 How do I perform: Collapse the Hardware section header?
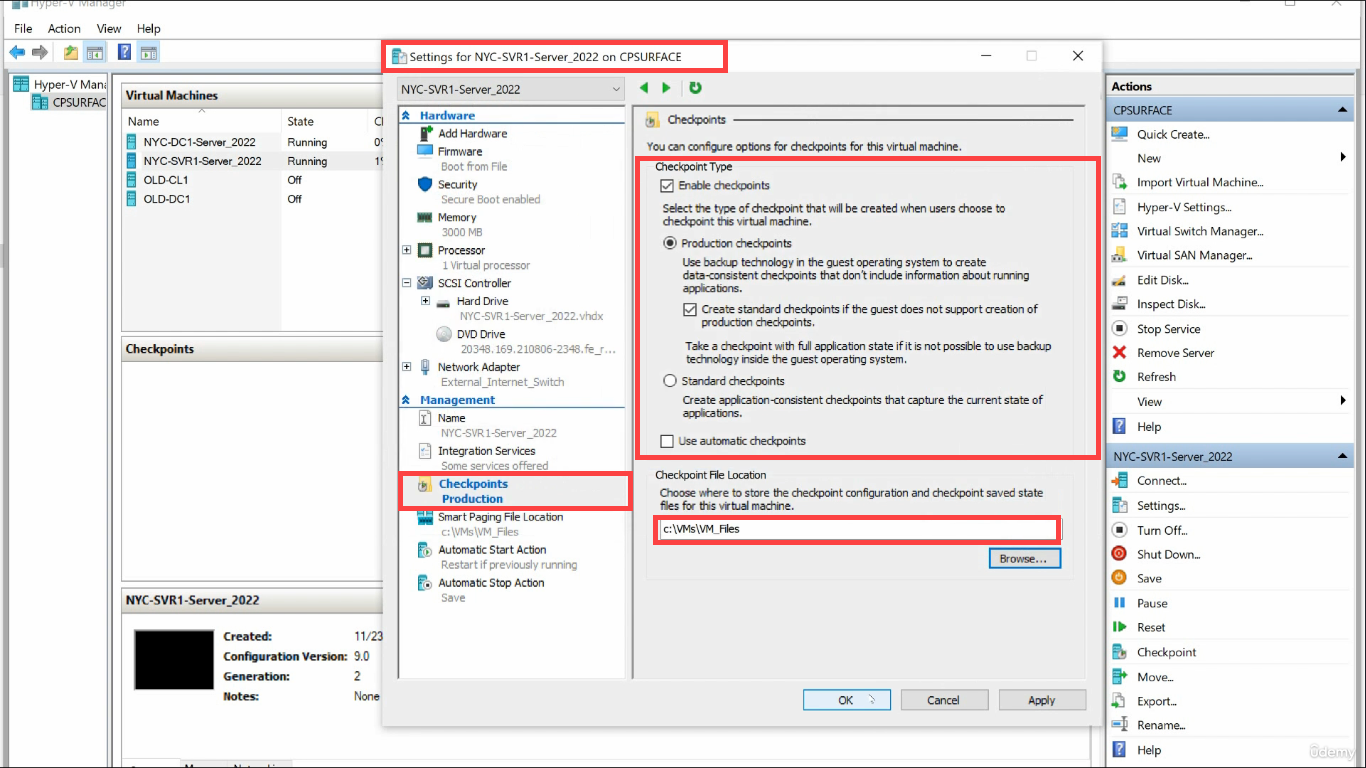pyautogui.click(x=406, y=116)
